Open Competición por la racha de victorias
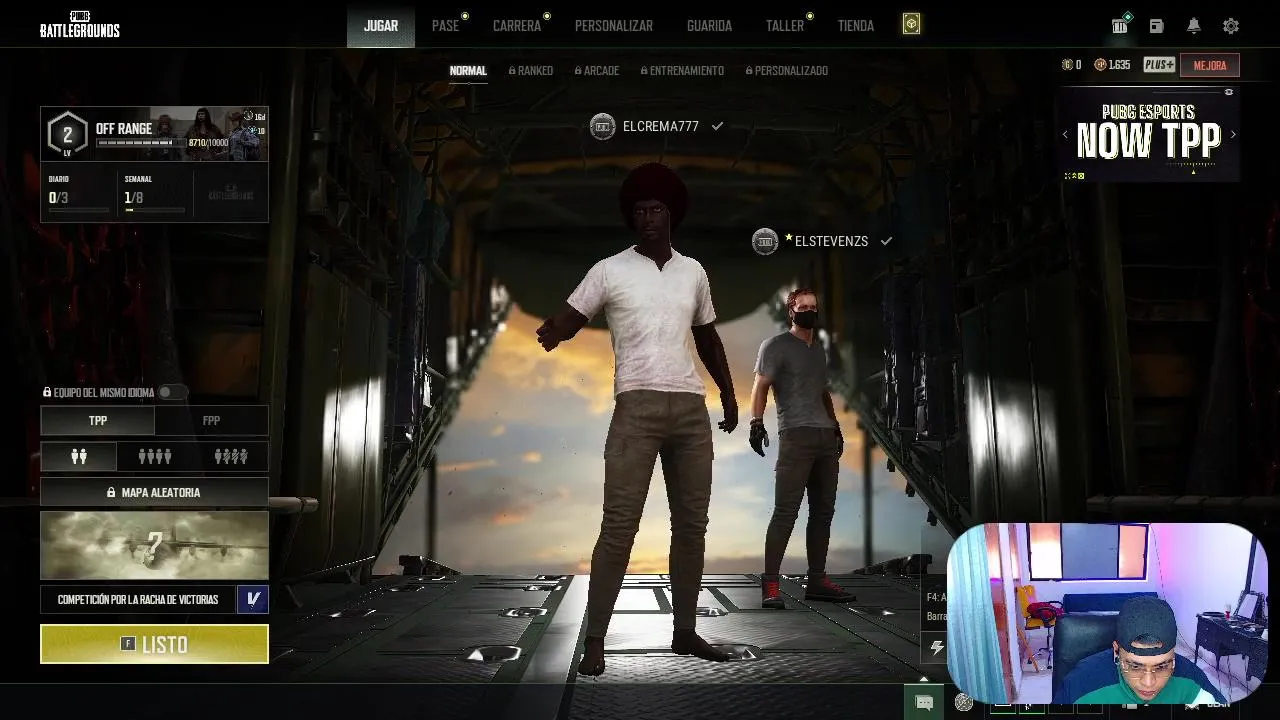The height and width of the screenshot is (720, 1280). (138, 600)
